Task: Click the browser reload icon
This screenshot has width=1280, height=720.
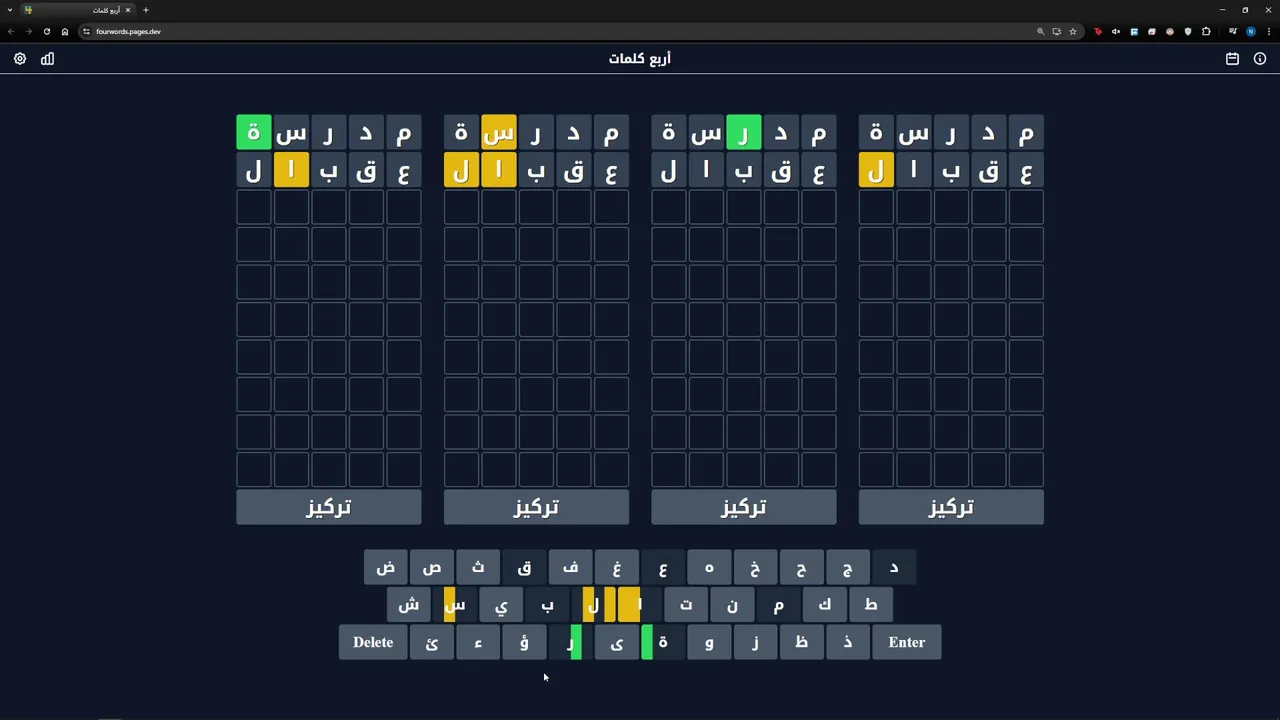Action: click(x=46, y=31)
